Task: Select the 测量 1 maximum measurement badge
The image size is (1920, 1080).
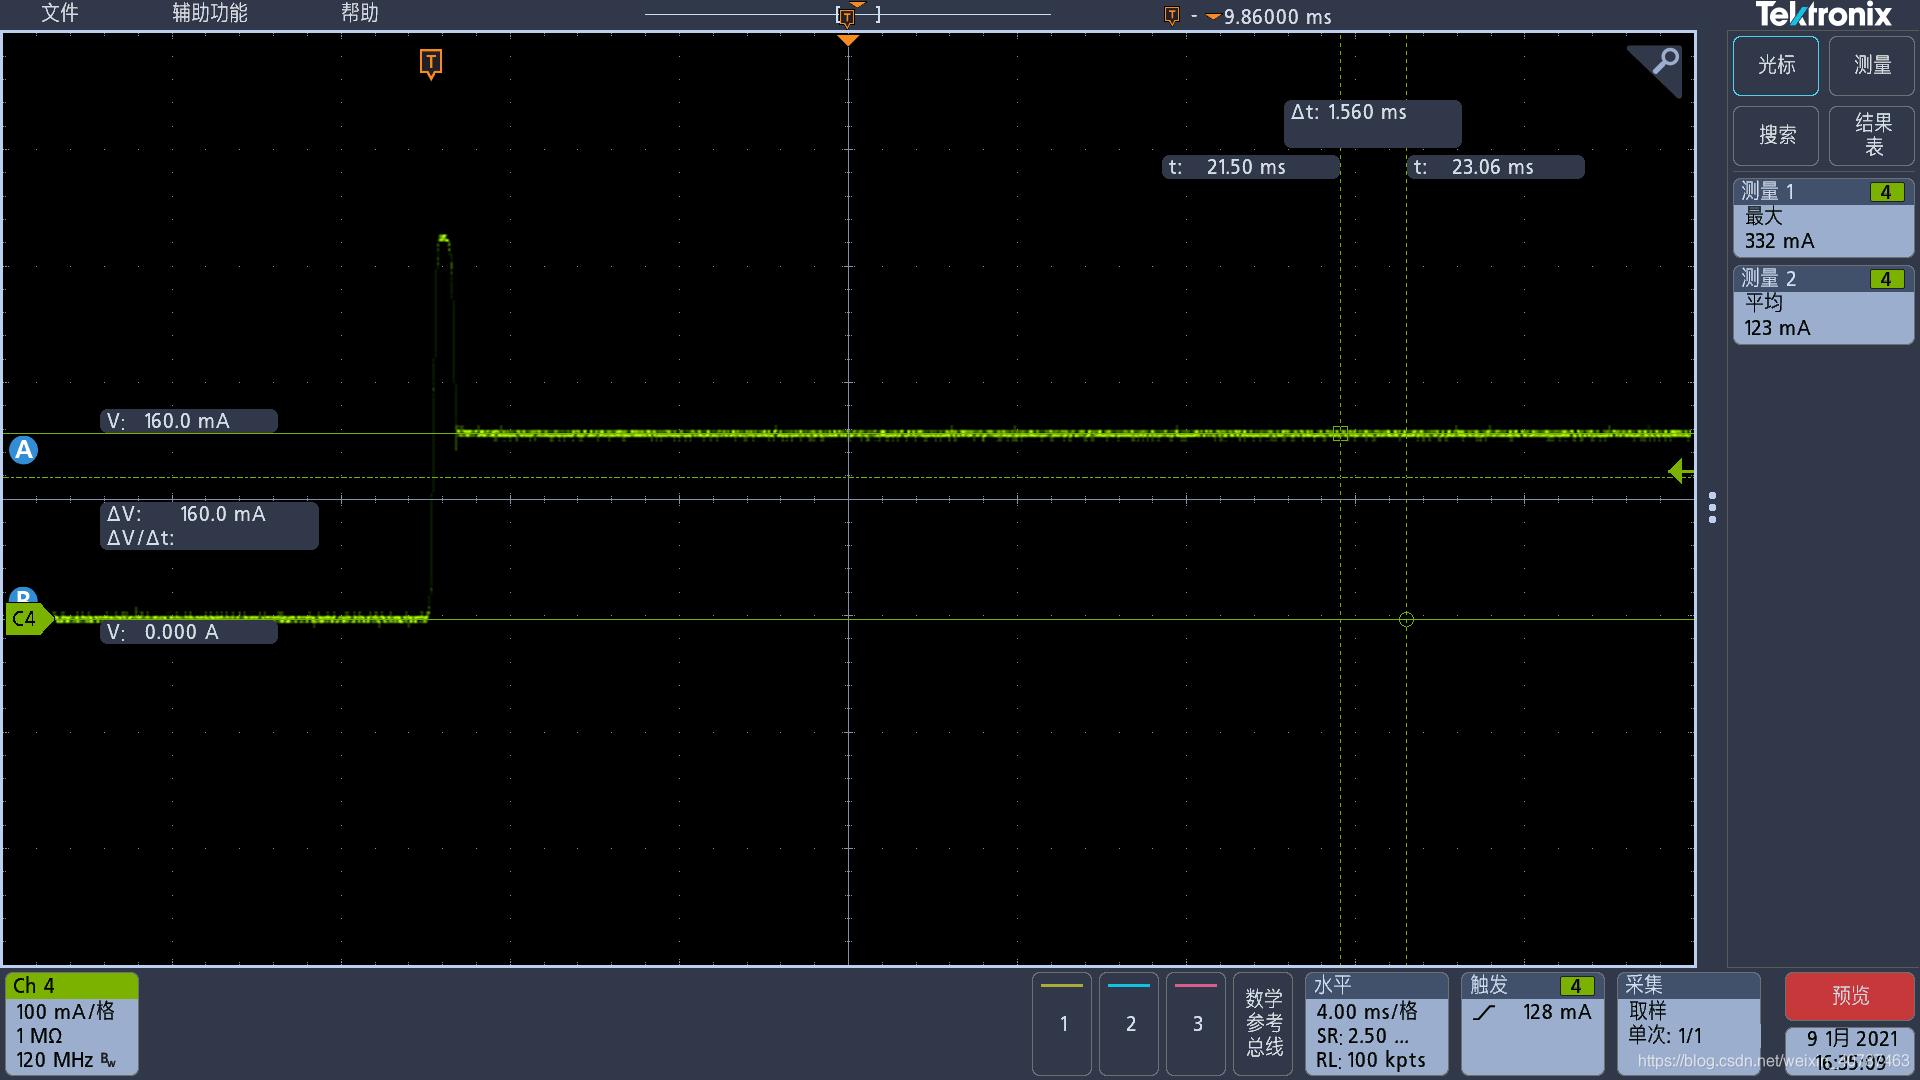Action: pyautogui.click(x=1822, y=217)
